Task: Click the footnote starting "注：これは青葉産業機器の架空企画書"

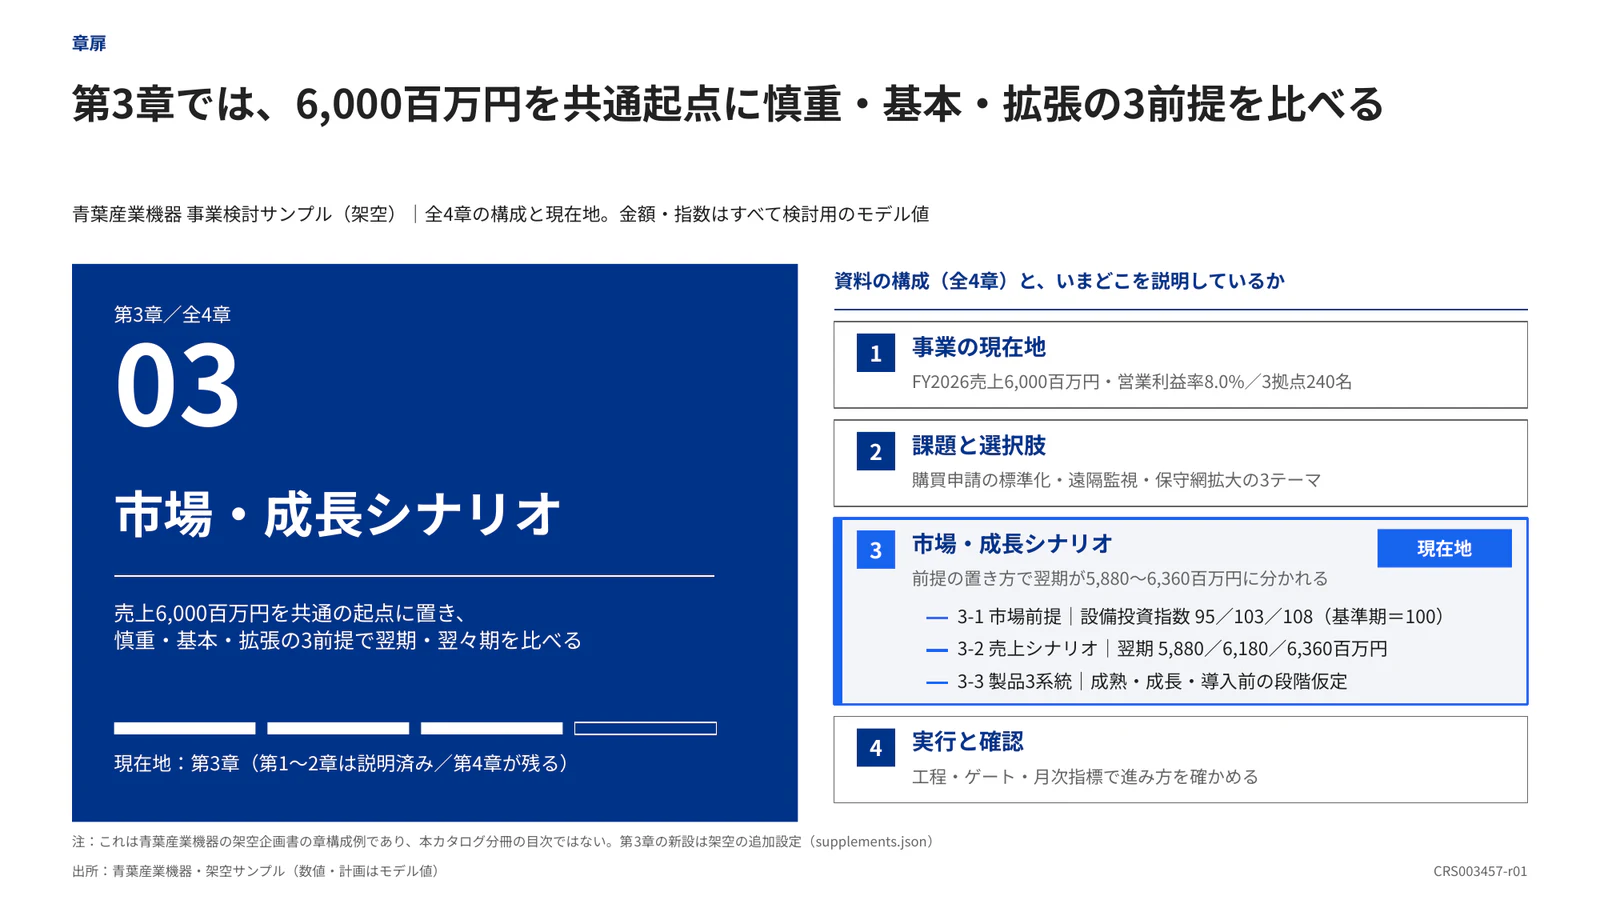Action: (x=506, y=842)
